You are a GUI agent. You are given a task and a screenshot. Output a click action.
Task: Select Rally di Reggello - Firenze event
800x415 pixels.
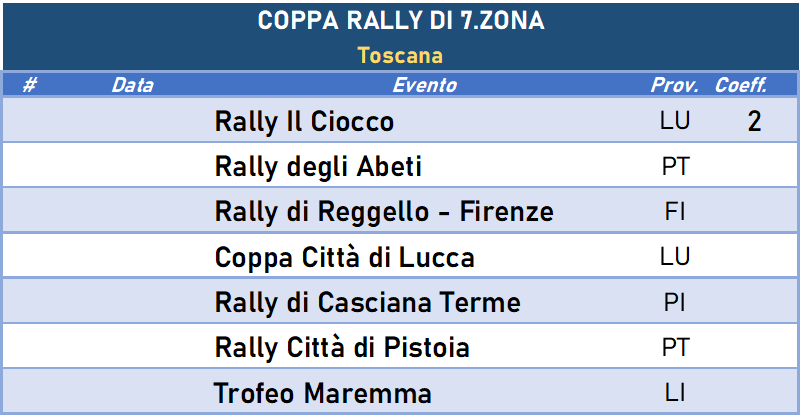click(384, 212)
